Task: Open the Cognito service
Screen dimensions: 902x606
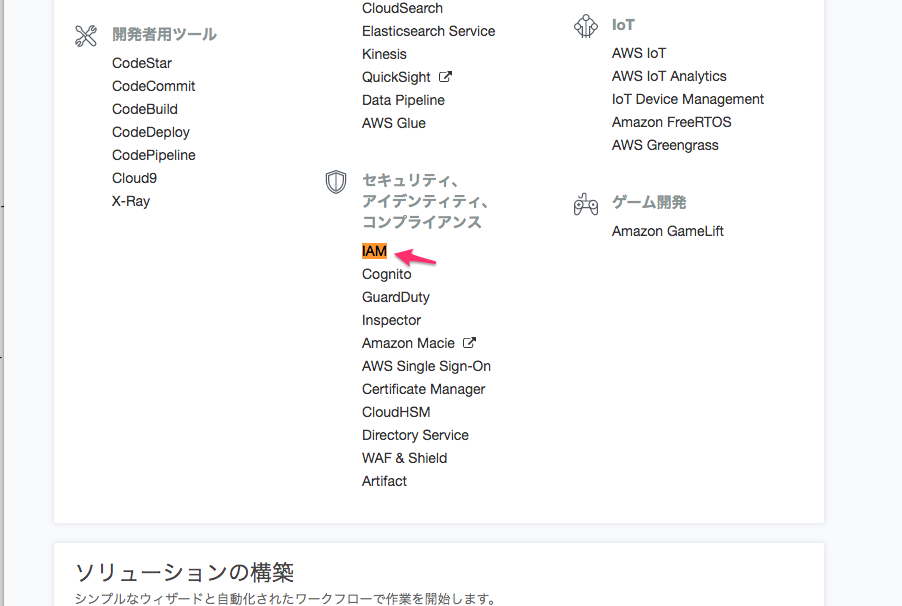Action: click(x=387, y=274)
